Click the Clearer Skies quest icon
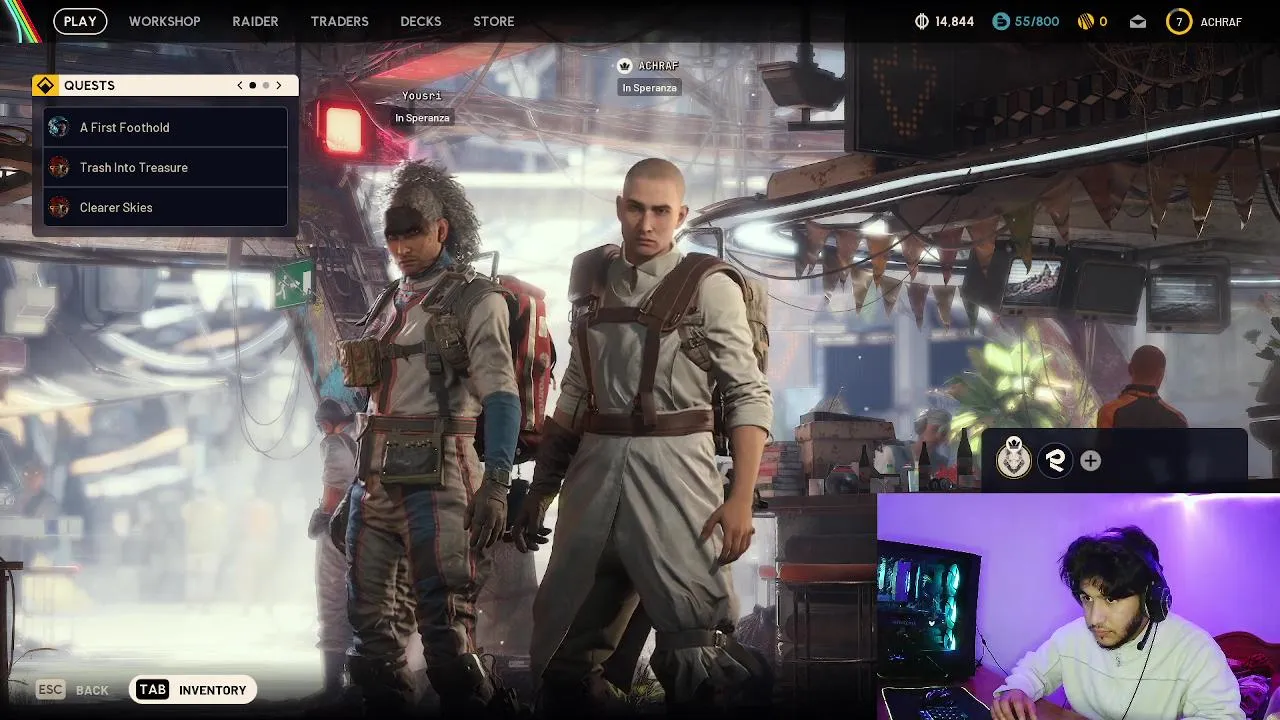This screenshot has width=1280, height=720. pos(59,207)
